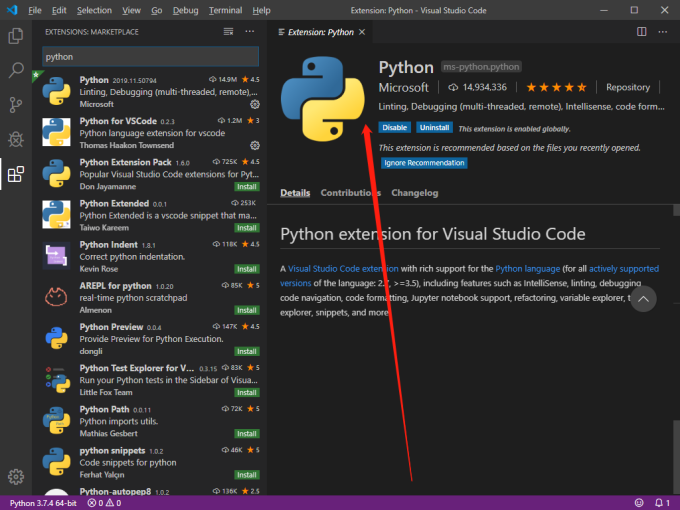The image size is (680, 510).
Task: Clear extensions search results icon
Action: 228,32
